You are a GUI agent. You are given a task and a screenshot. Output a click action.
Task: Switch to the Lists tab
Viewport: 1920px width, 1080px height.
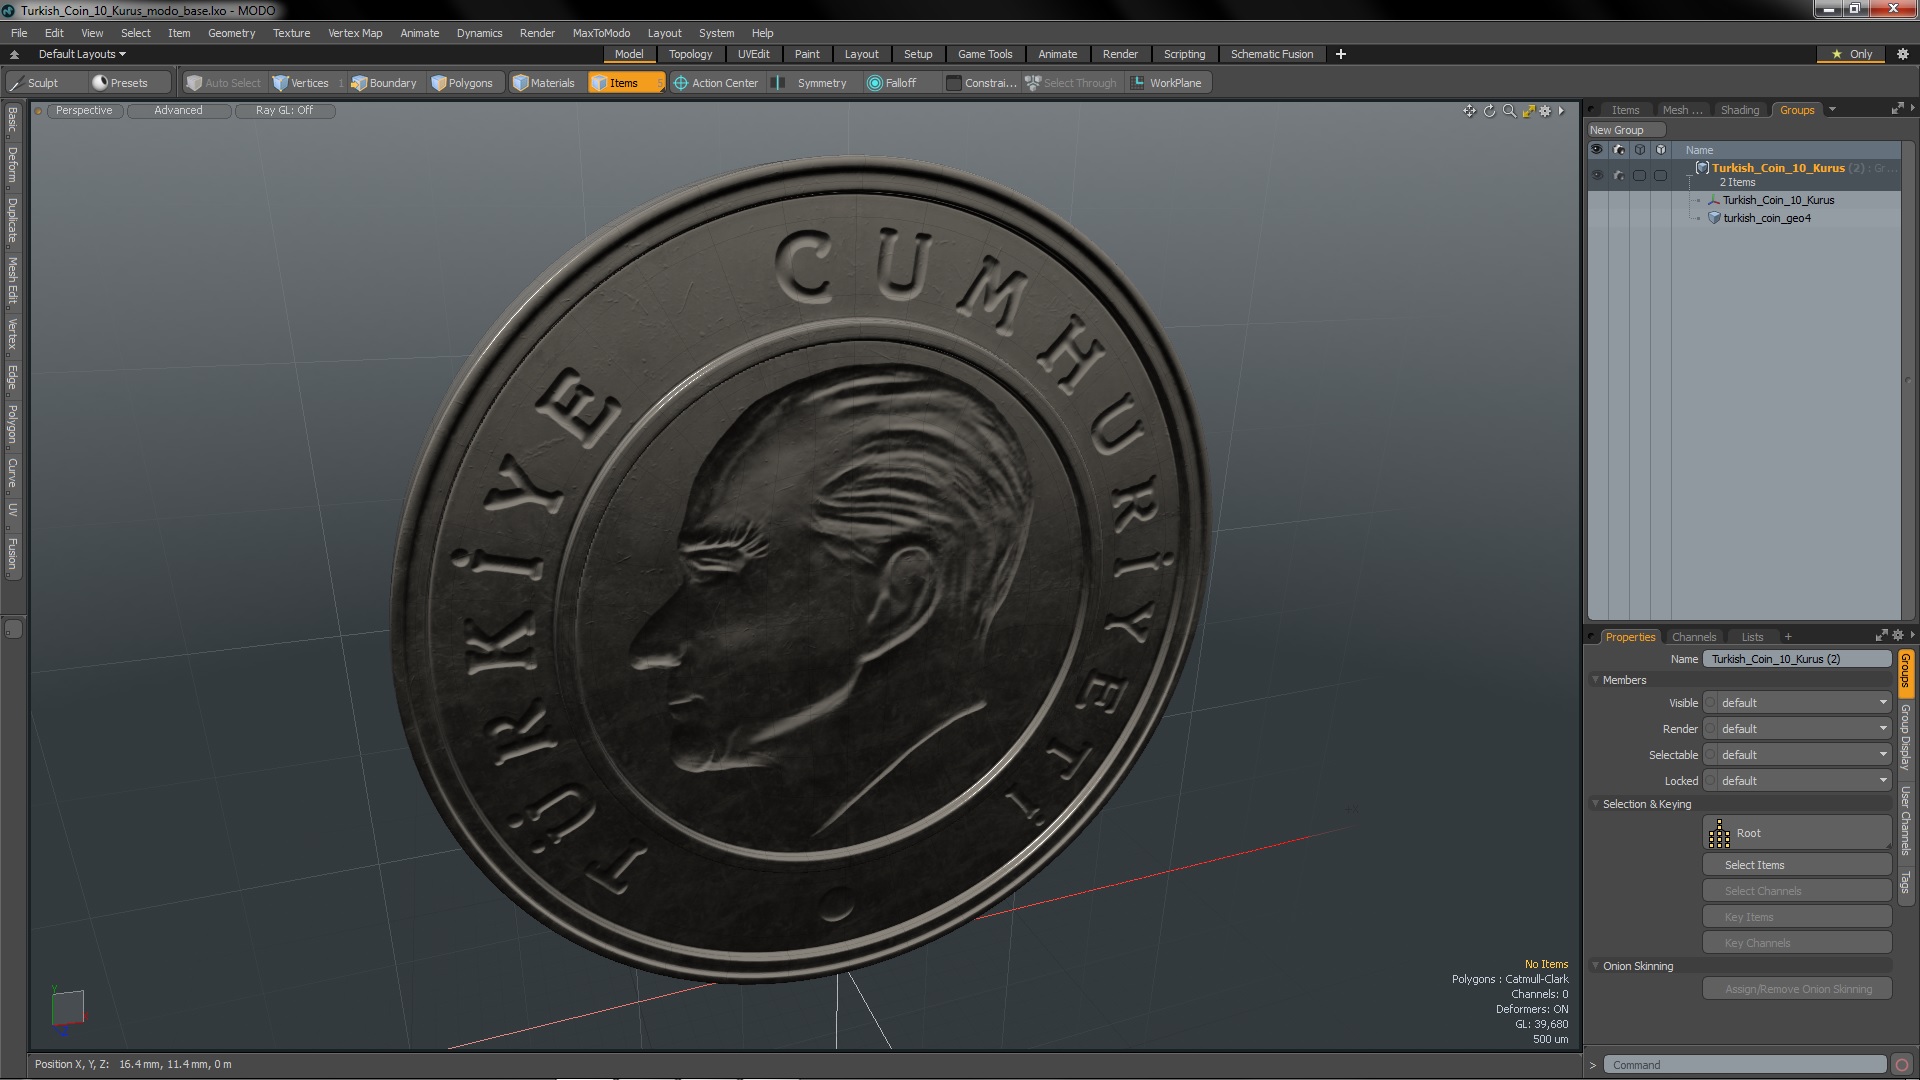[1752, 637]
